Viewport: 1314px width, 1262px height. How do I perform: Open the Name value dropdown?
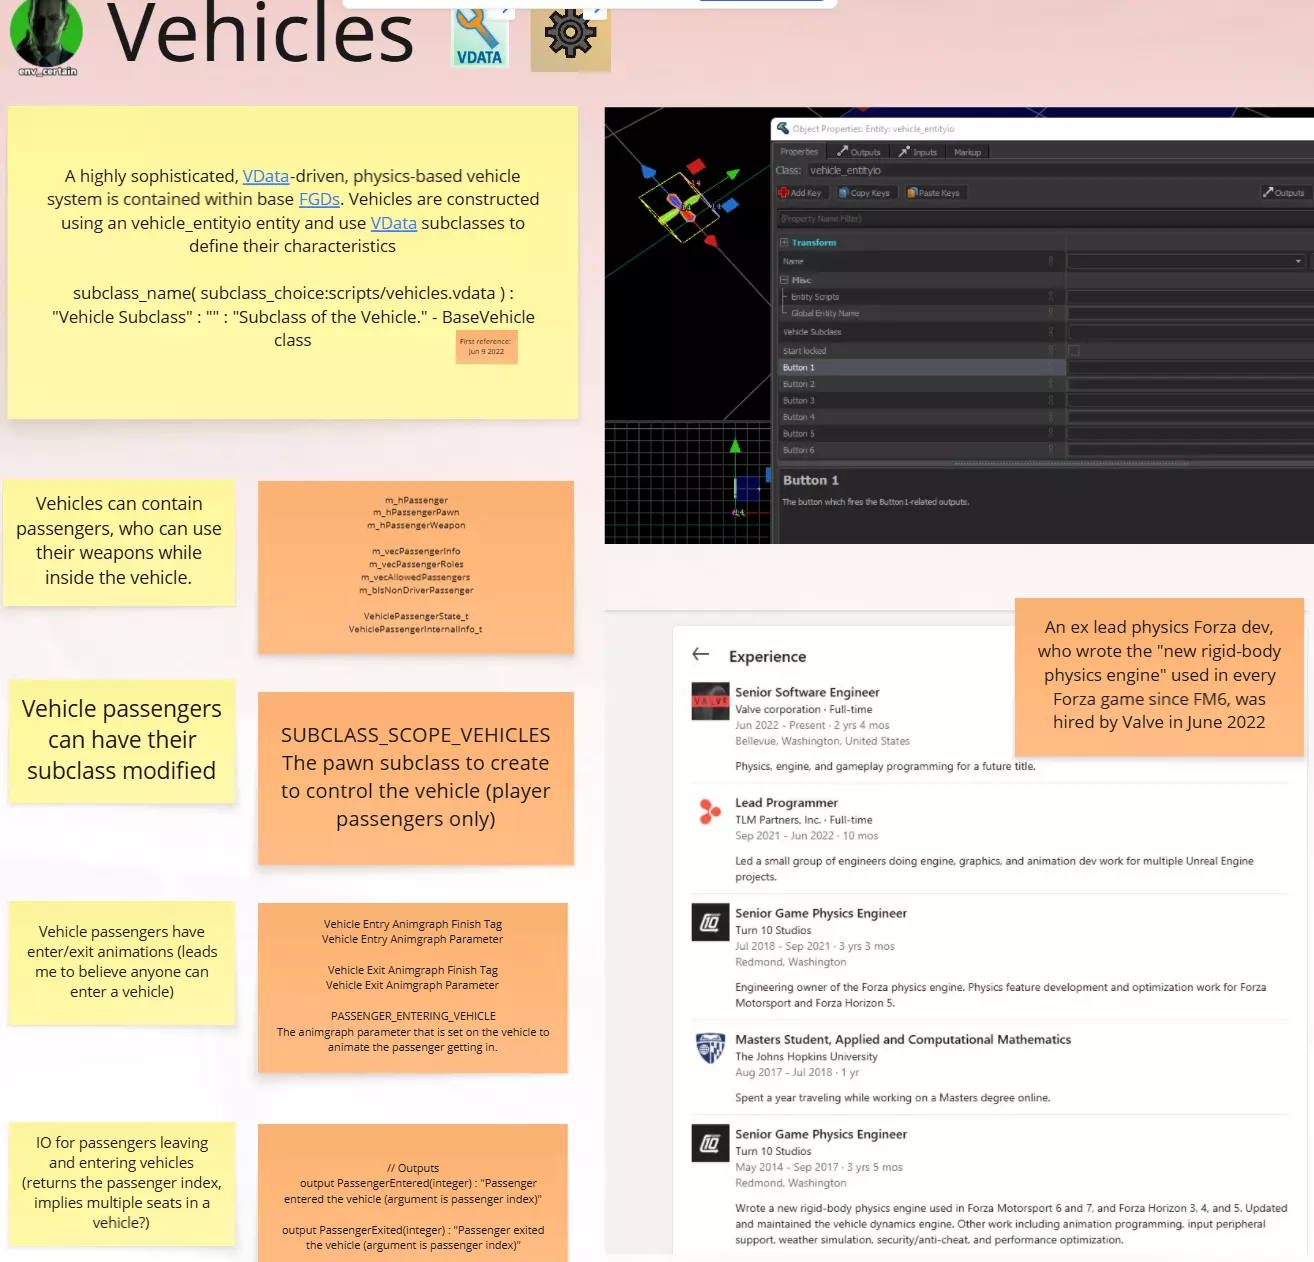point(1298,261)
